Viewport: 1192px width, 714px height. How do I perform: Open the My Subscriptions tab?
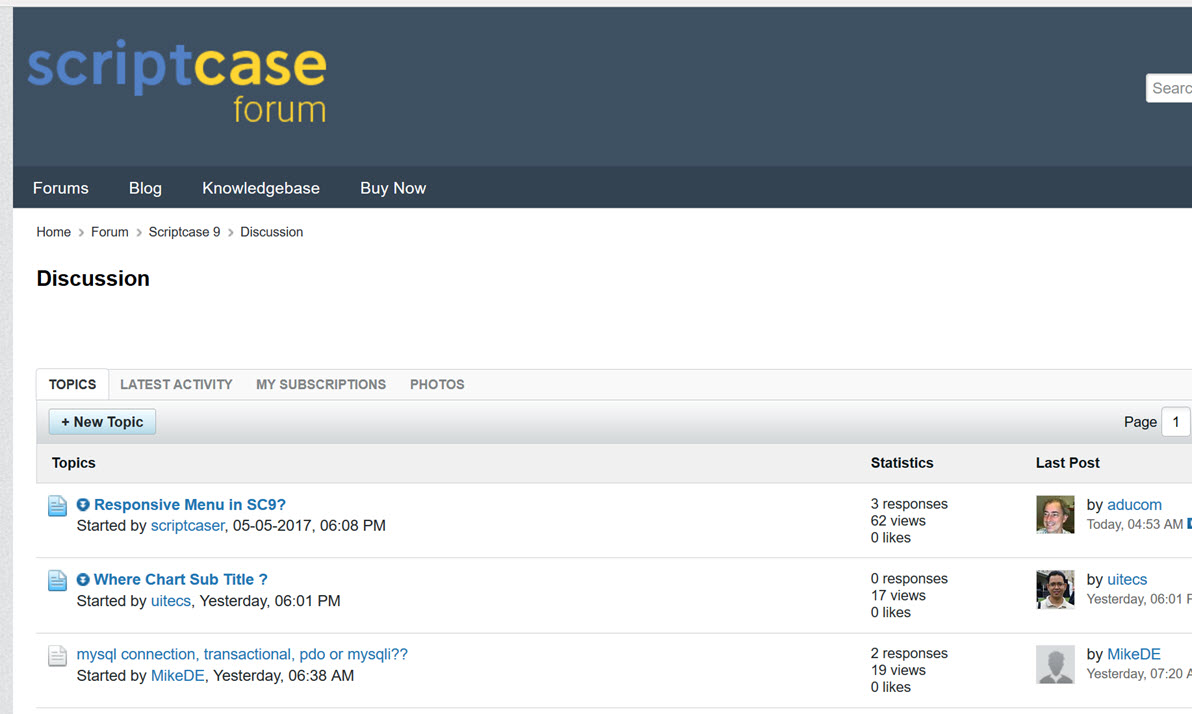click(x=321, y=385)
